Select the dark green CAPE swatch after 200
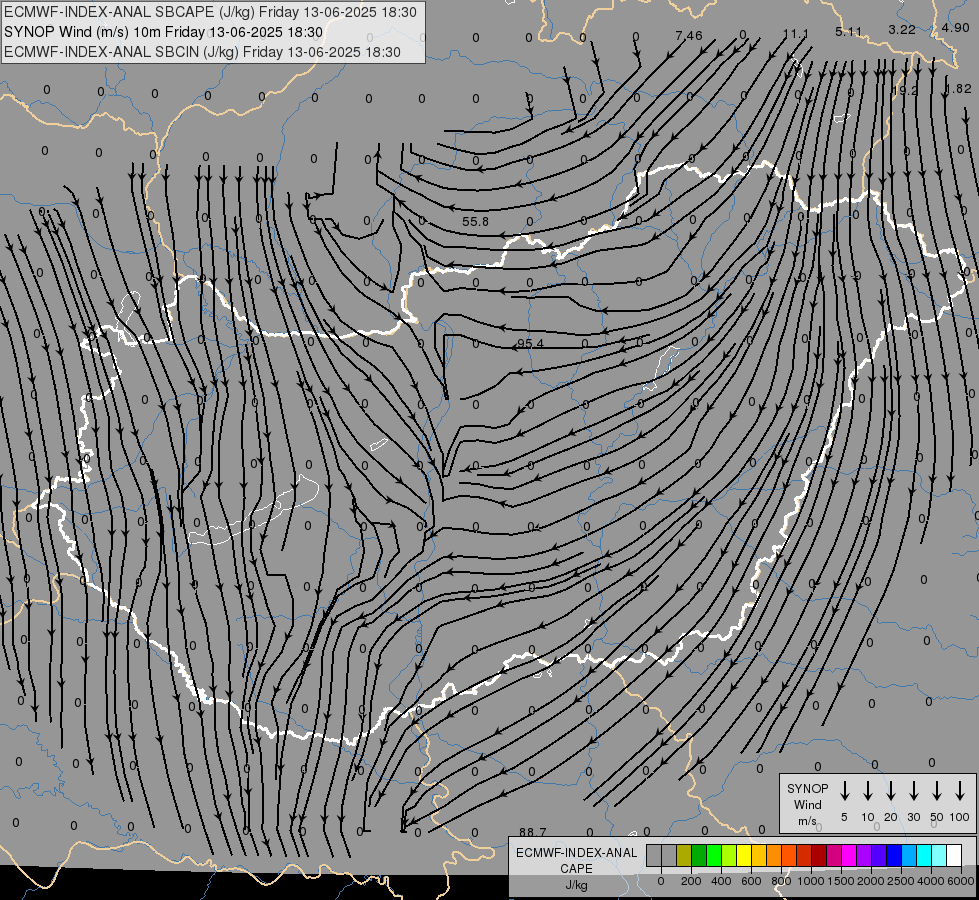Image resolution: width=979 pixels, height=900 pixels. (699, 855)
